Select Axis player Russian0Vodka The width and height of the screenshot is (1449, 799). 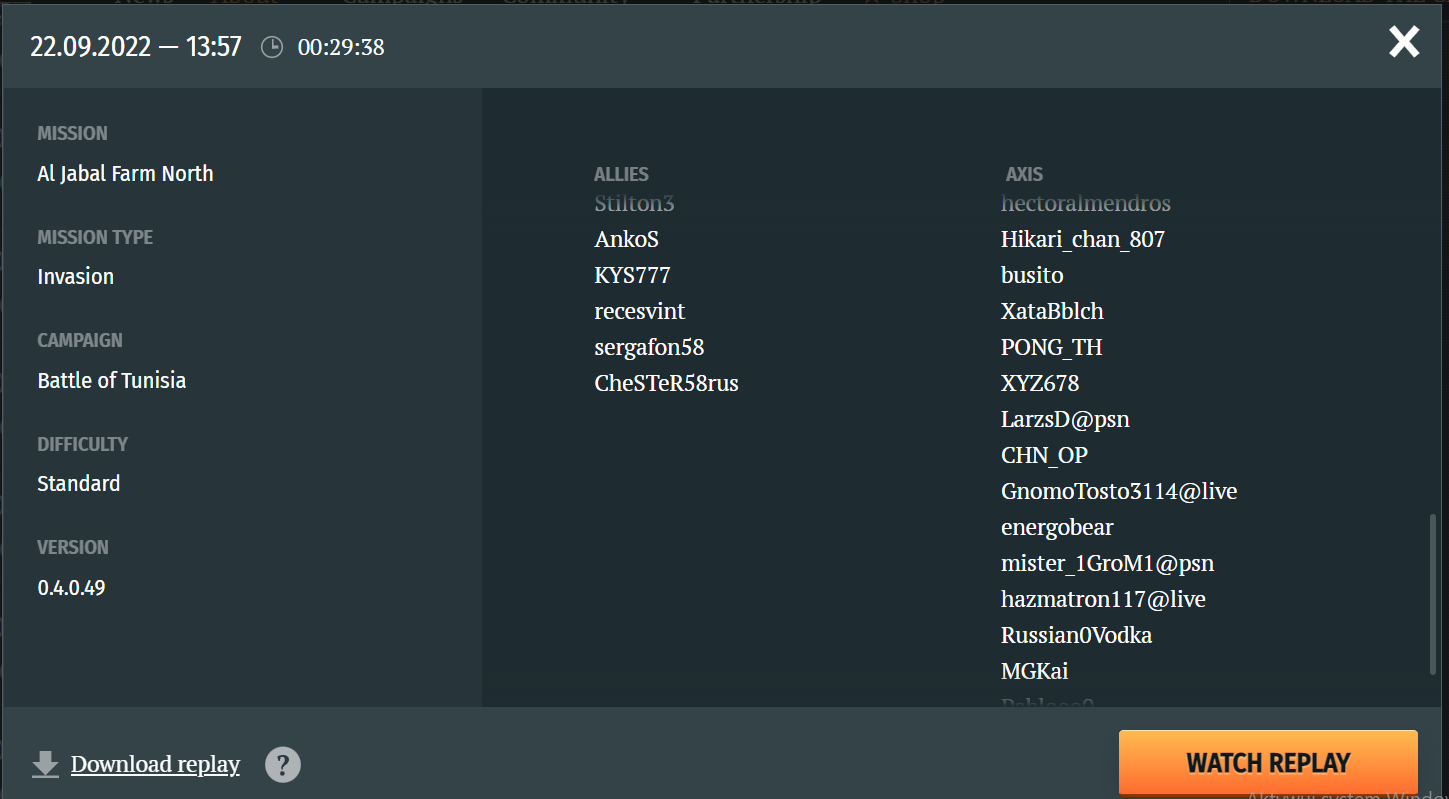pyautogui.click(x=1076, y=635)
